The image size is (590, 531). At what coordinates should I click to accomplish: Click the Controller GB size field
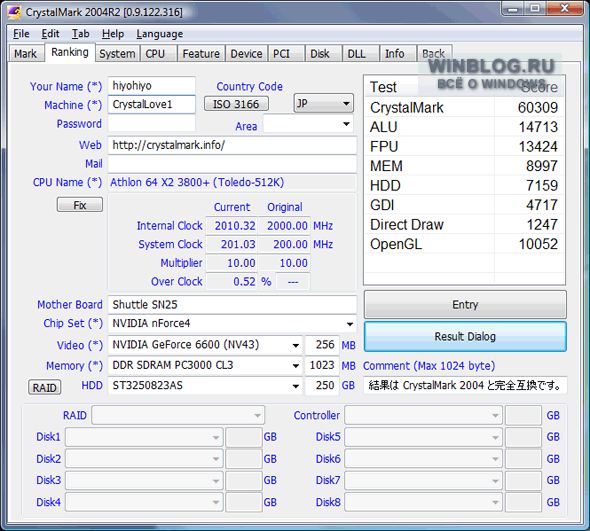click(523, 415)
